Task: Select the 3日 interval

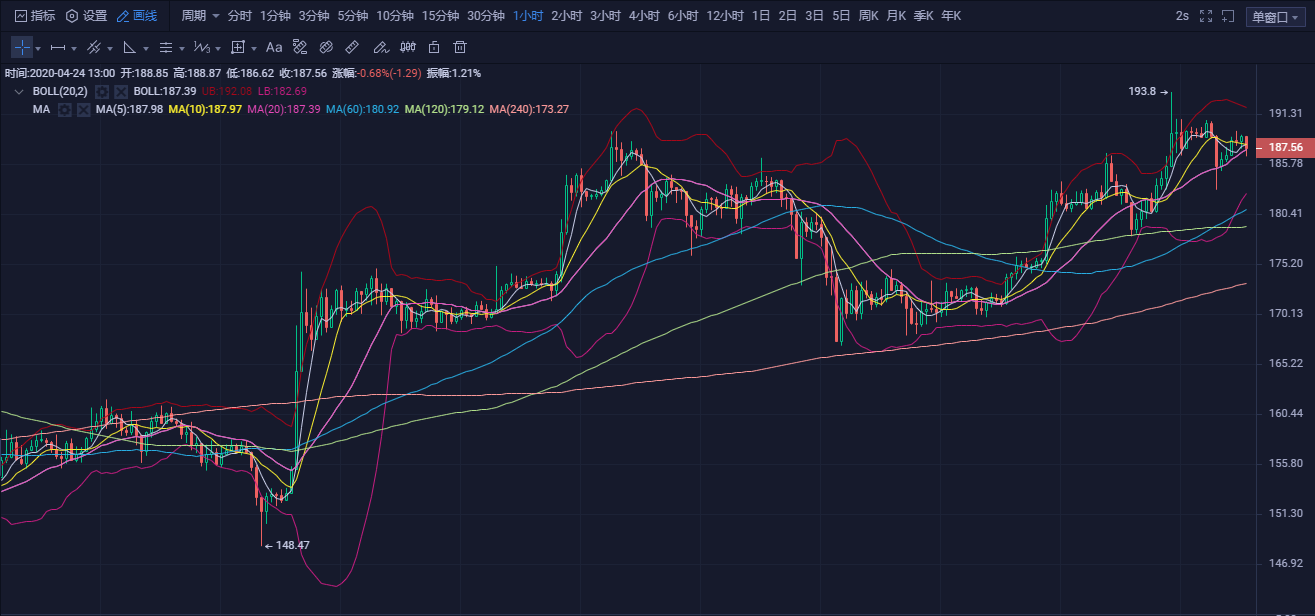Action: coord(815,16)
